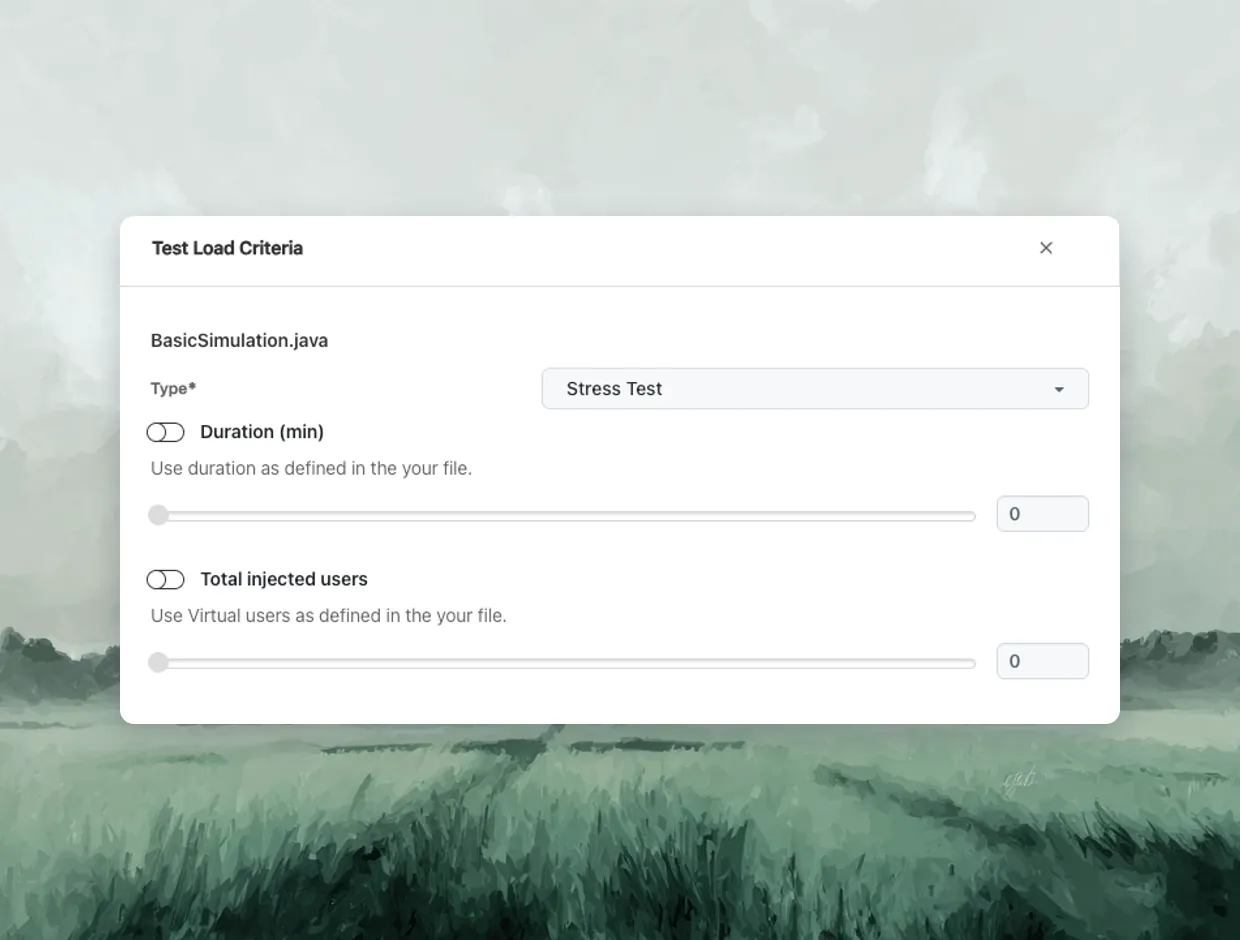This screenshot has height=940, width=1240.
Task: Focus the Duration value input field
Action: coord(1043,514)
